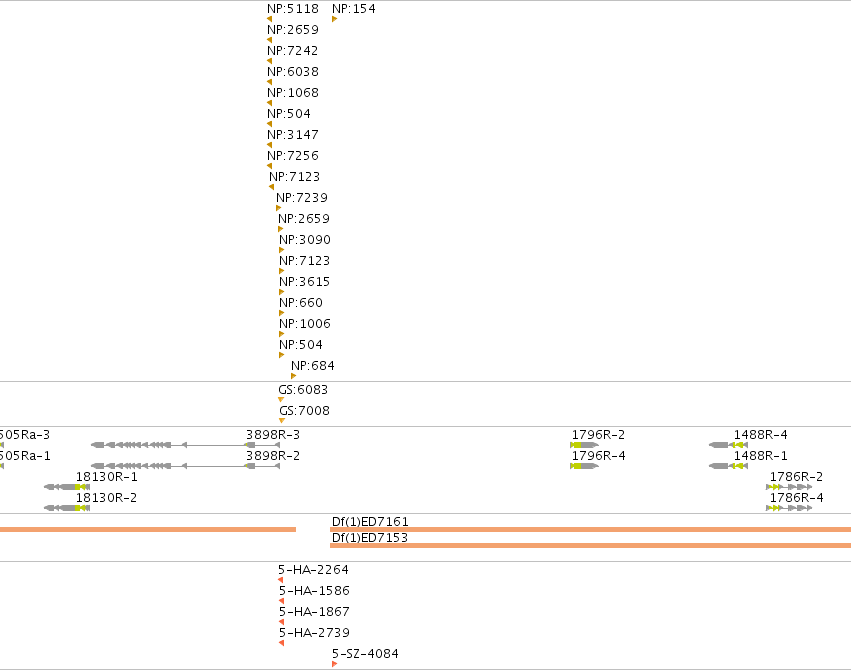This screenshot has width=851, height=670.
Task: Click the GS:6083 triangle marker
Action: point(281,400)
